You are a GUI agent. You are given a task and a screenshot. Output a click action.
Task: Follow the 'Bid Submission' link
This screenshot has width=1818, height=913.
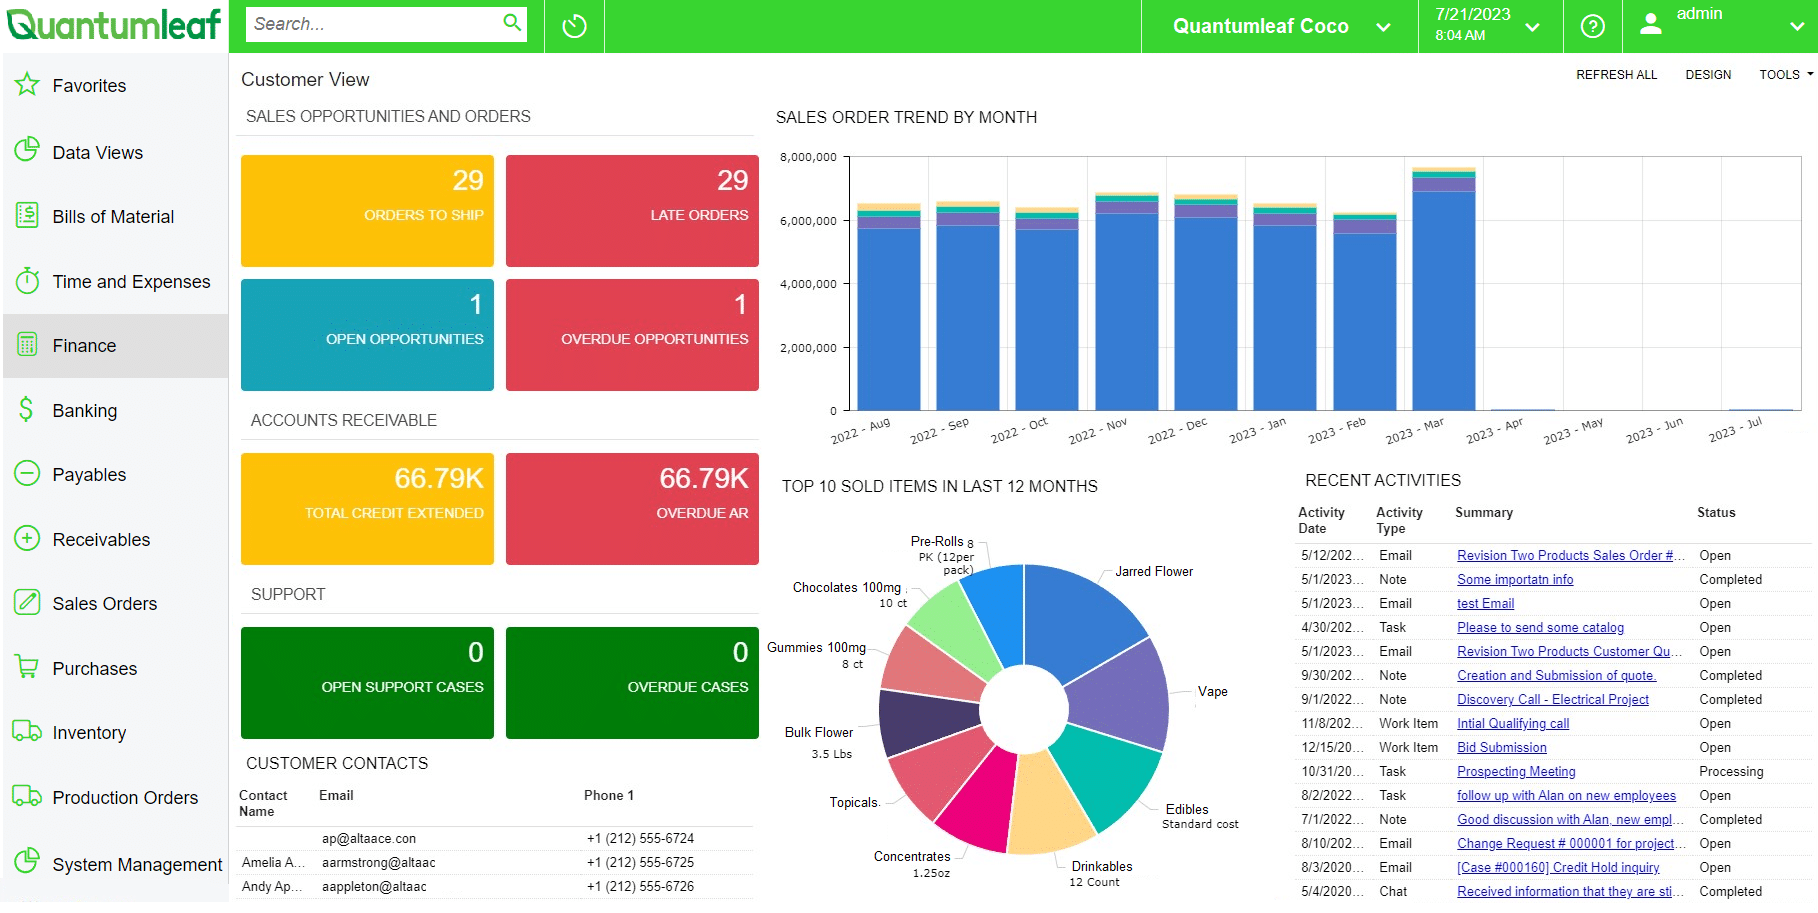tap(1502, 748)
